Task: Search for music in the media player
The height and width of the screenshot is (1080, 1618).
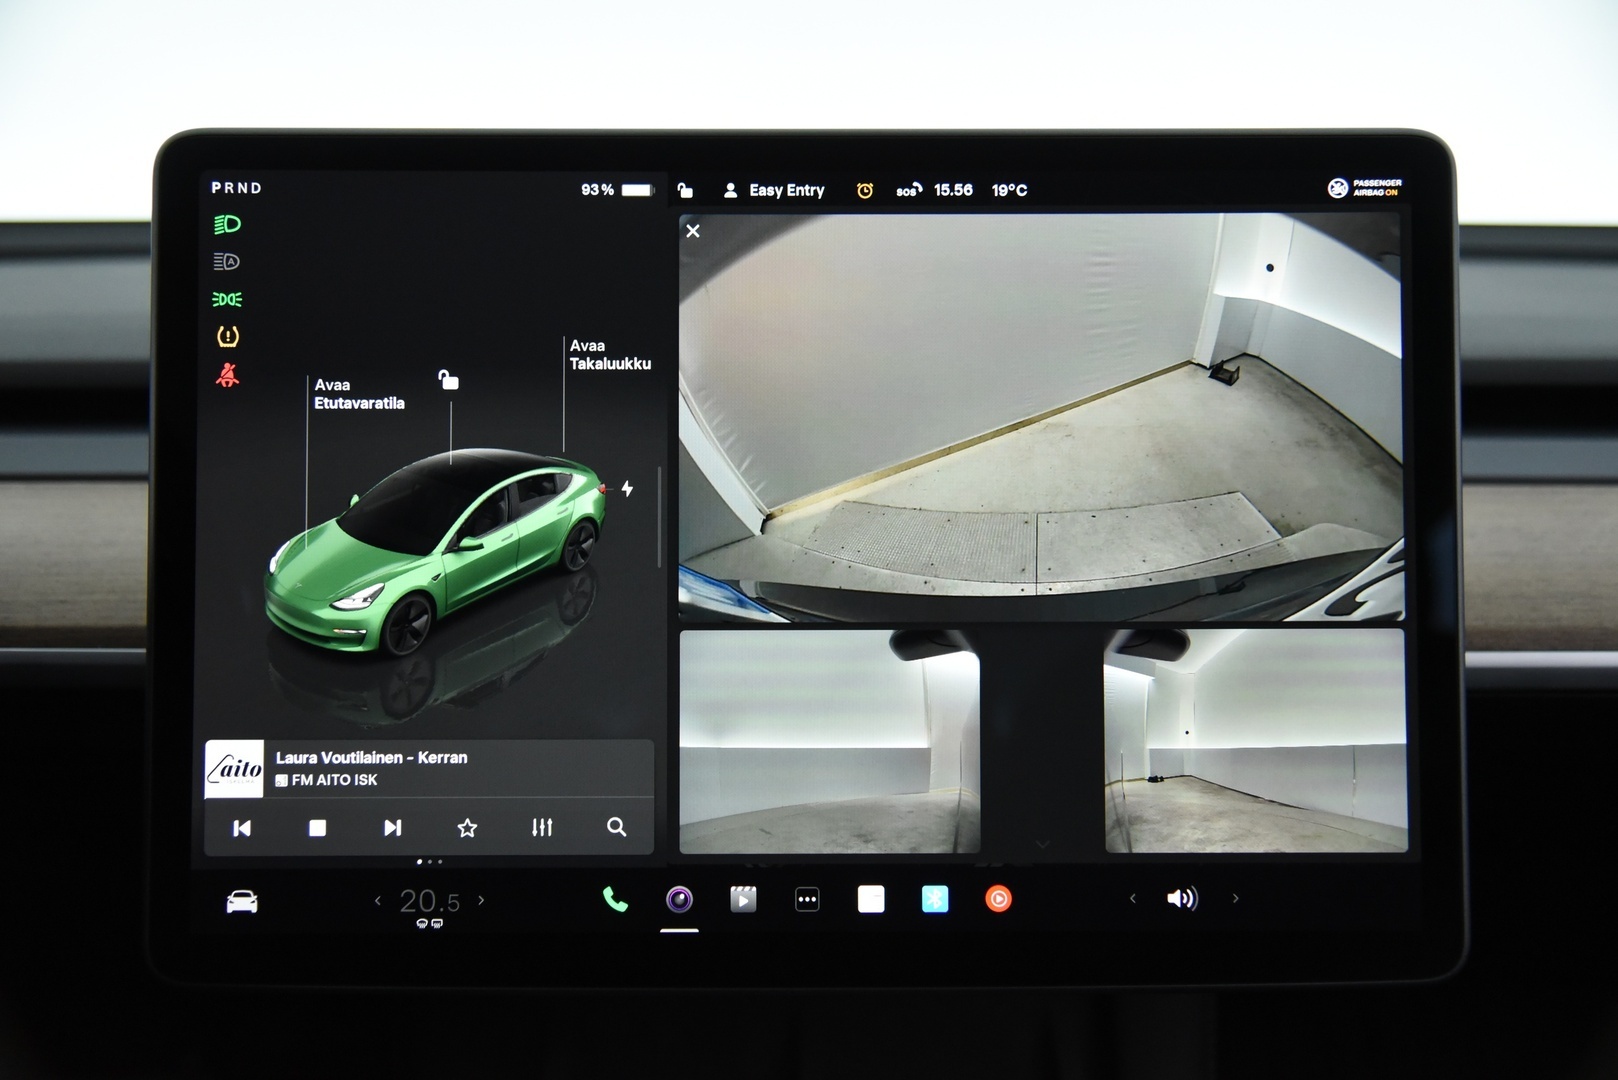Action: pos(616,827)
